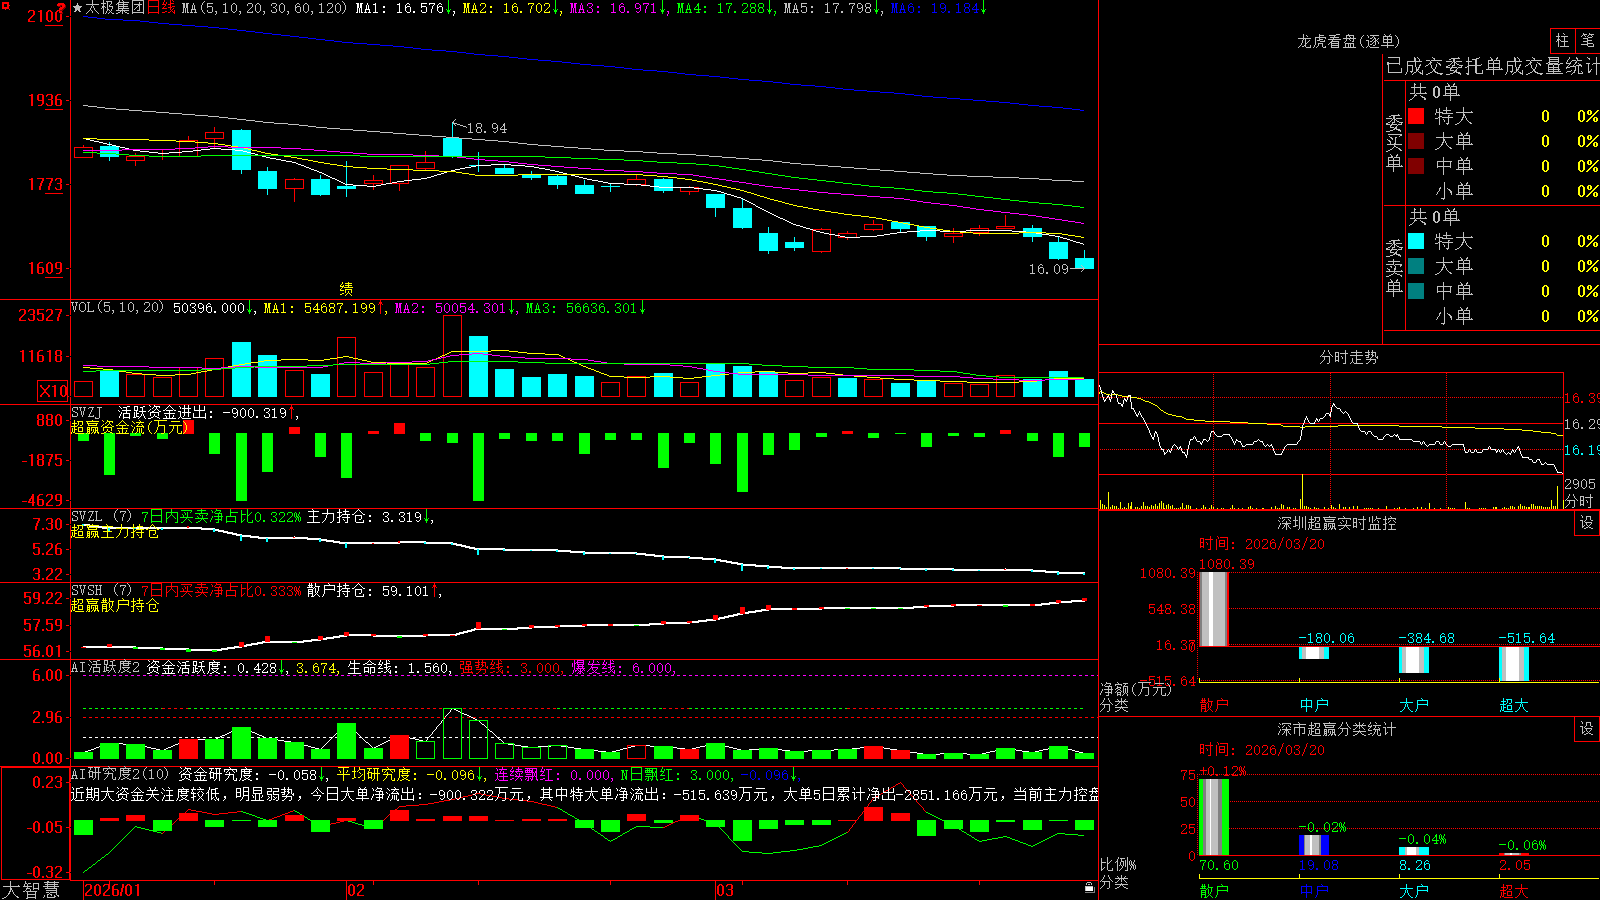Click the cyan 特大 sell-order swatch
The width and height of the screenshot is (1600, 900).
pos(1416,241)
